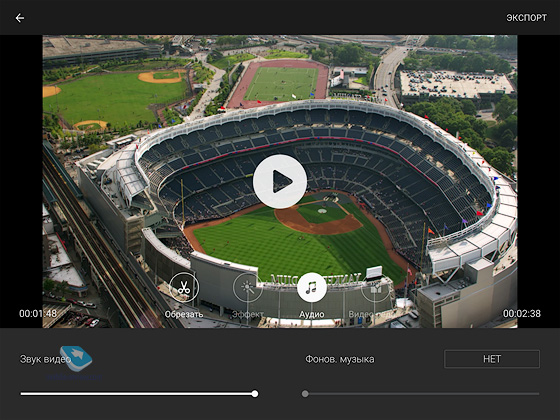Click the Аудио label text

pyautogui.click(x=311, y=314)
